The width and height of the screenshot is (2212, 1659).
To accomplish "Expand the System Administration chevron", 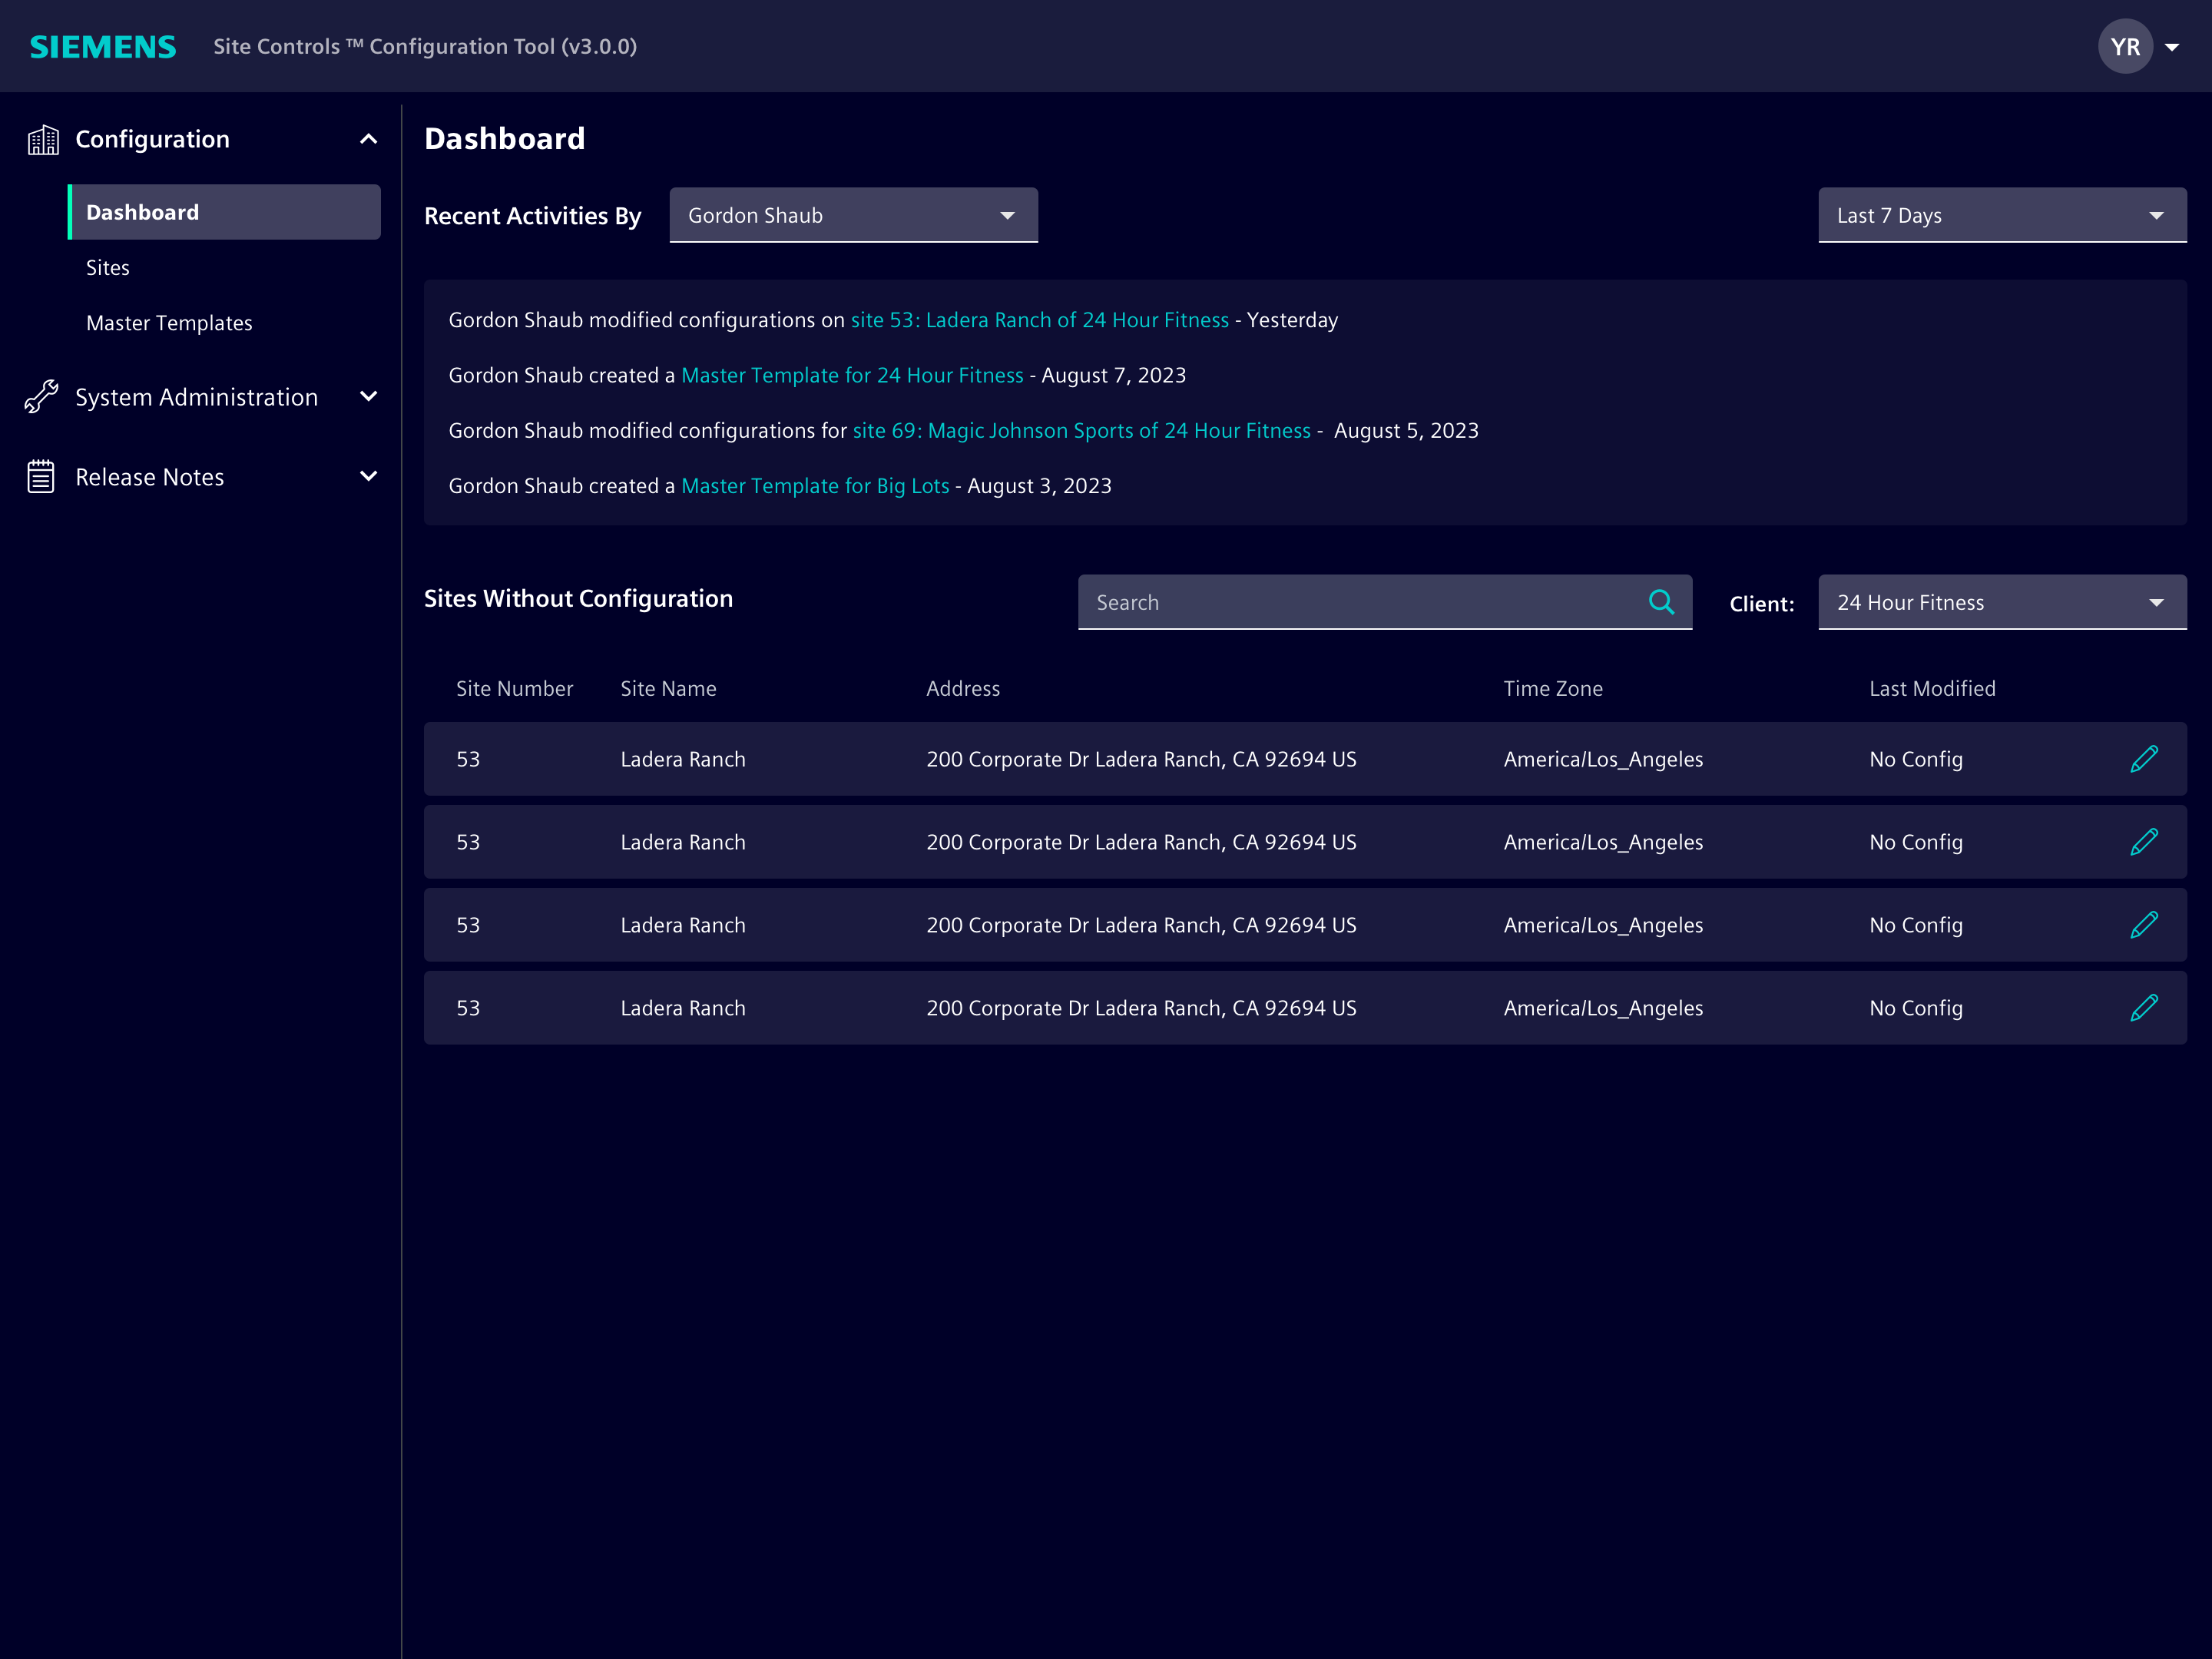I will (x=368, y=397).
